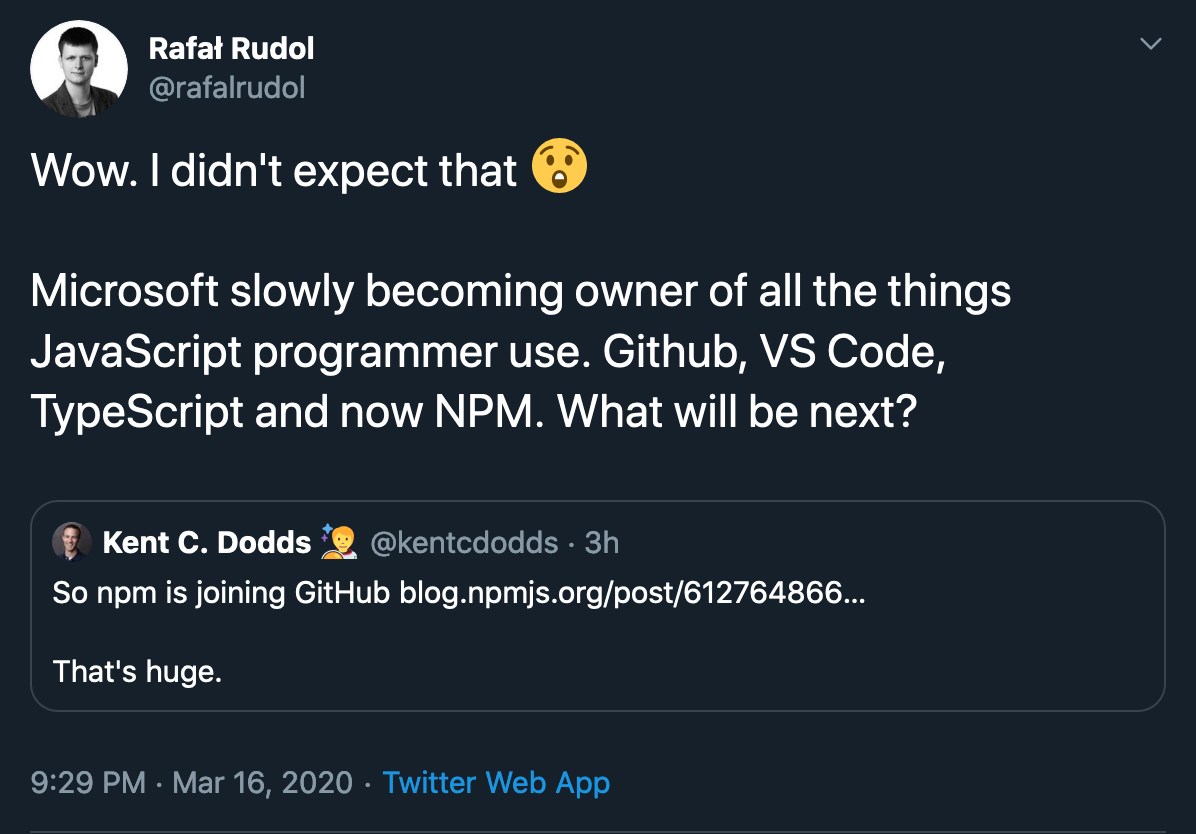Click the @kentcdodds handle

coord(464,543)
